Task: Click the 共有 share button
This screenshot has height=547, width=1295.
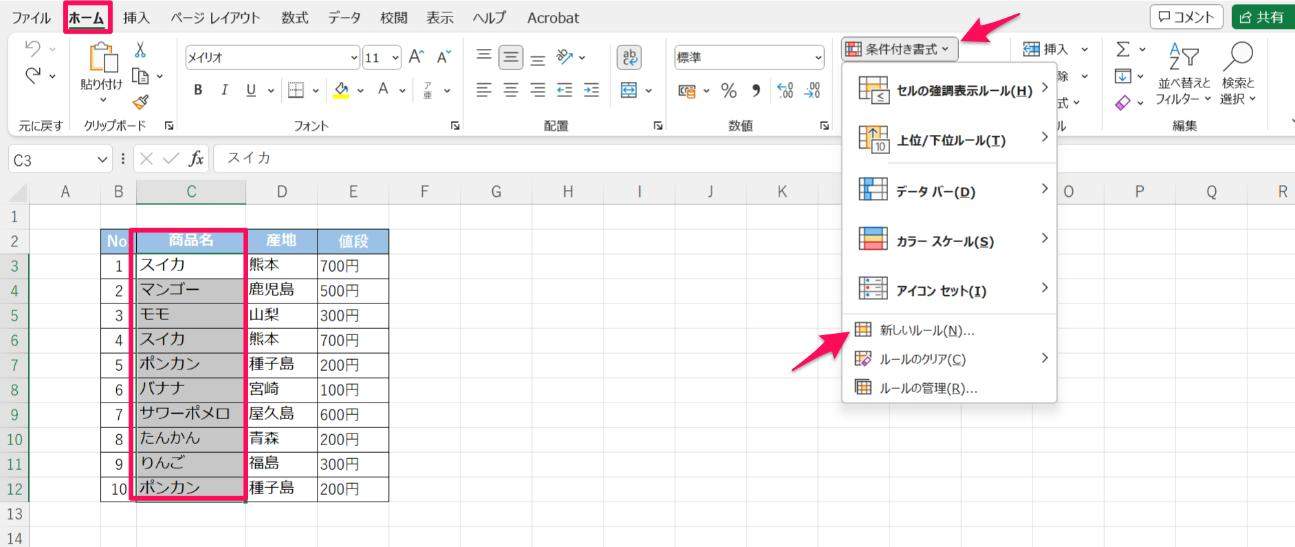Action: coord(1262,17)
